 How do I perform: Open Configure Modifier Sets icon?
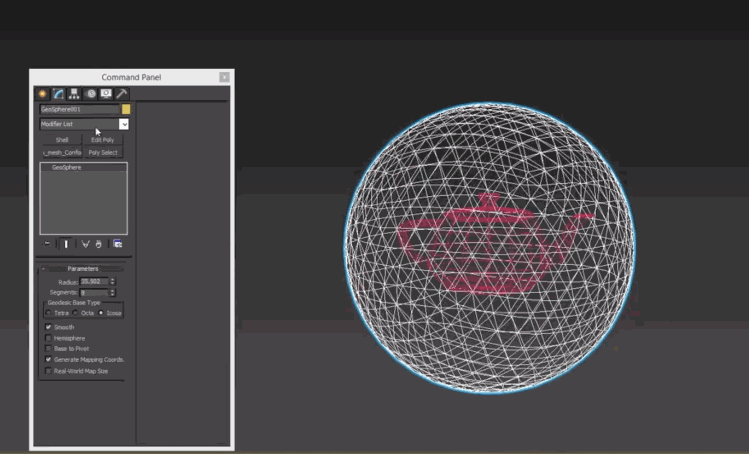(118, 244)
